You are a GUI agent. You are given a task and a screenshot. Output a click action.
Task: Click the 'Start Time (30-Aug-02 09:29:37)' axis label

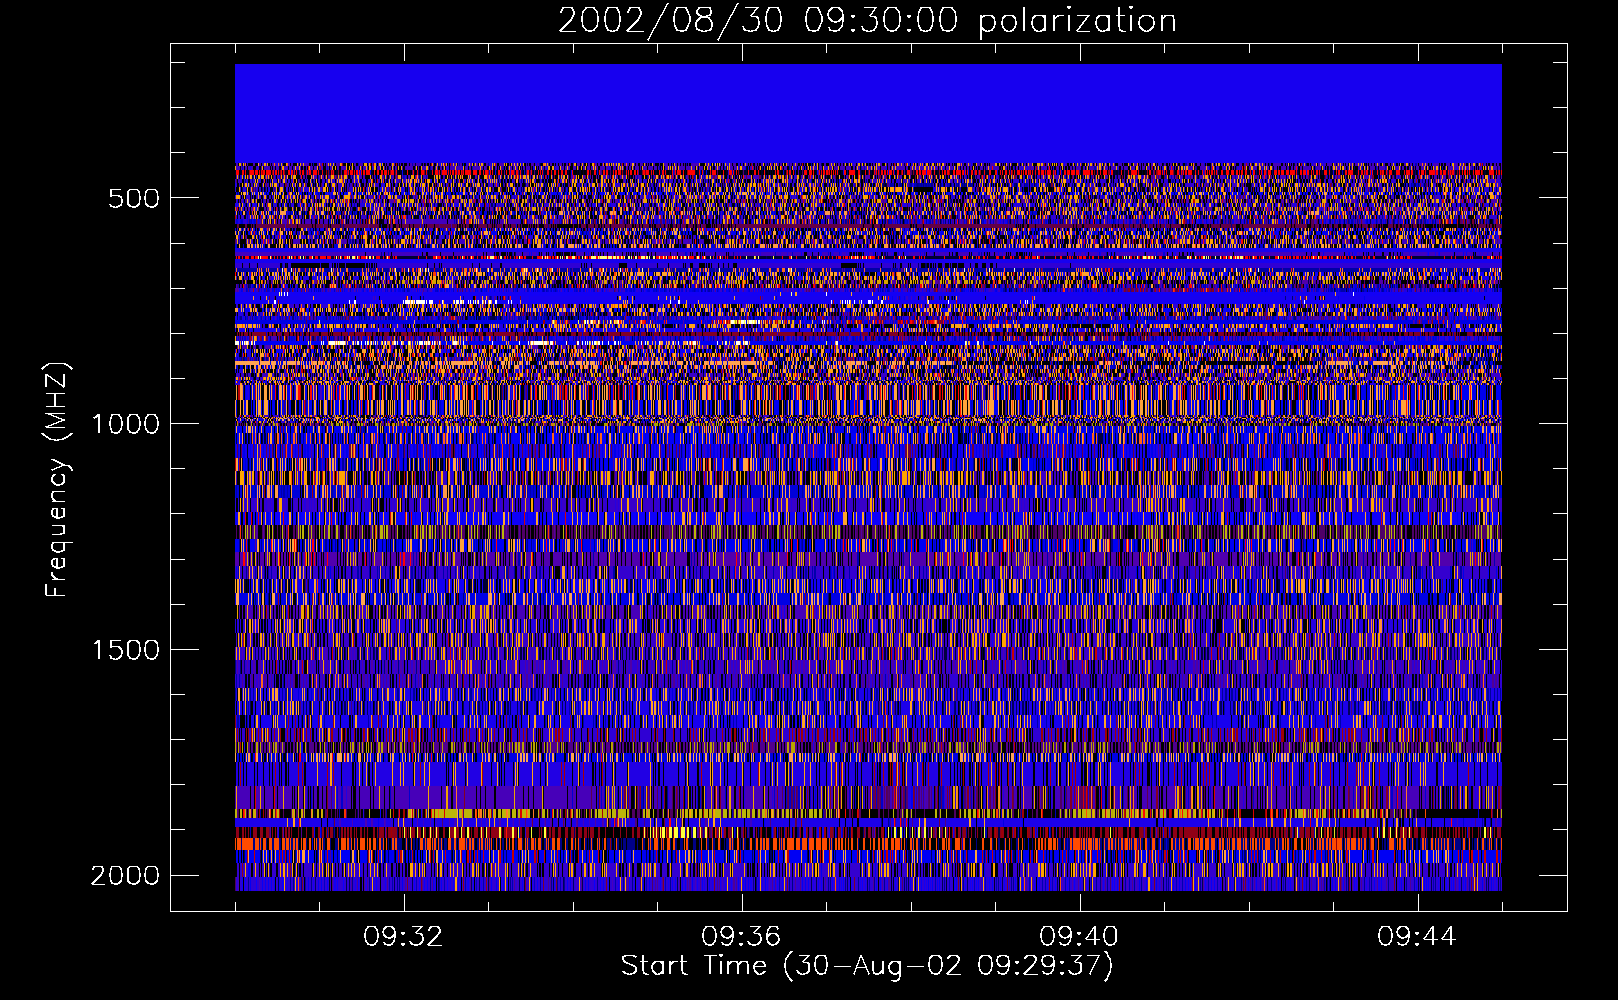[x=867, y=966]
